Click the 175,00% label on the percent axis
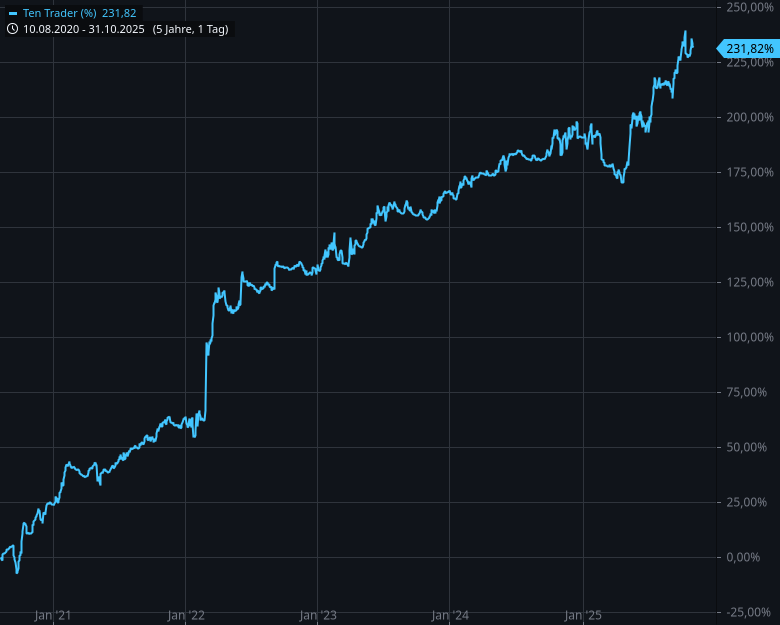Viewport: 780px width, 625px height. coord(750,173)
